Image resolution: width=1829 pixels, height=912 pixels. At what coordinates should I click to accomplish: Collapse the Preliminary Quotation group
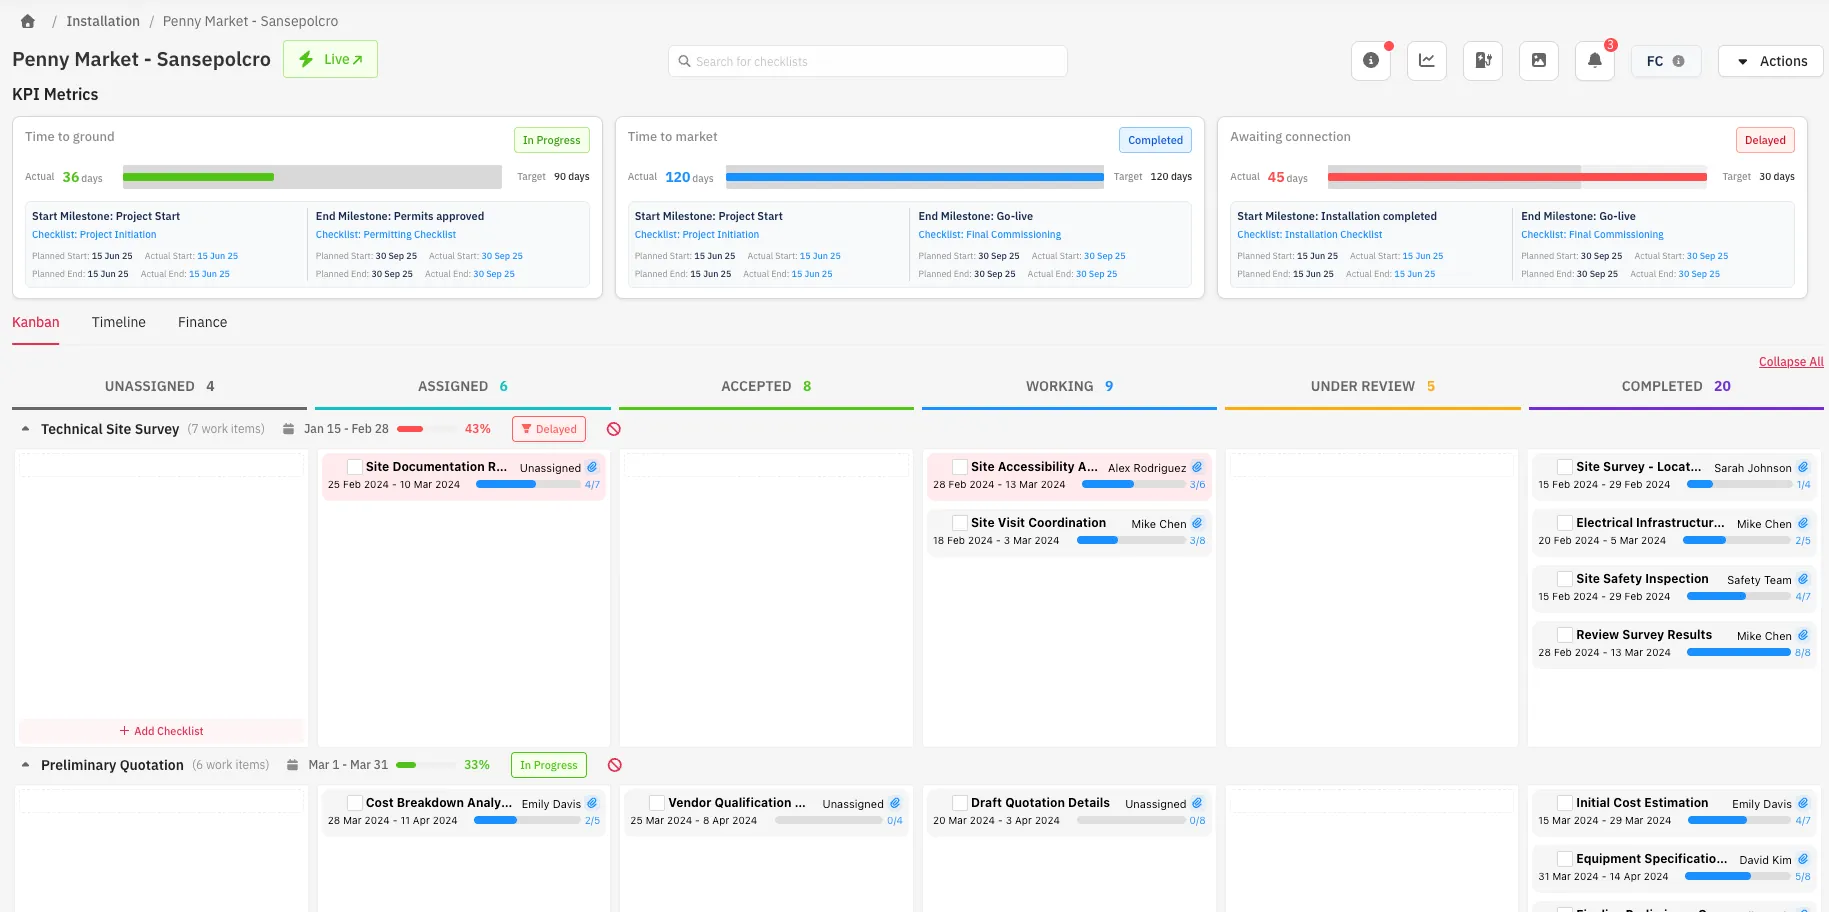(x=26, y=765)
